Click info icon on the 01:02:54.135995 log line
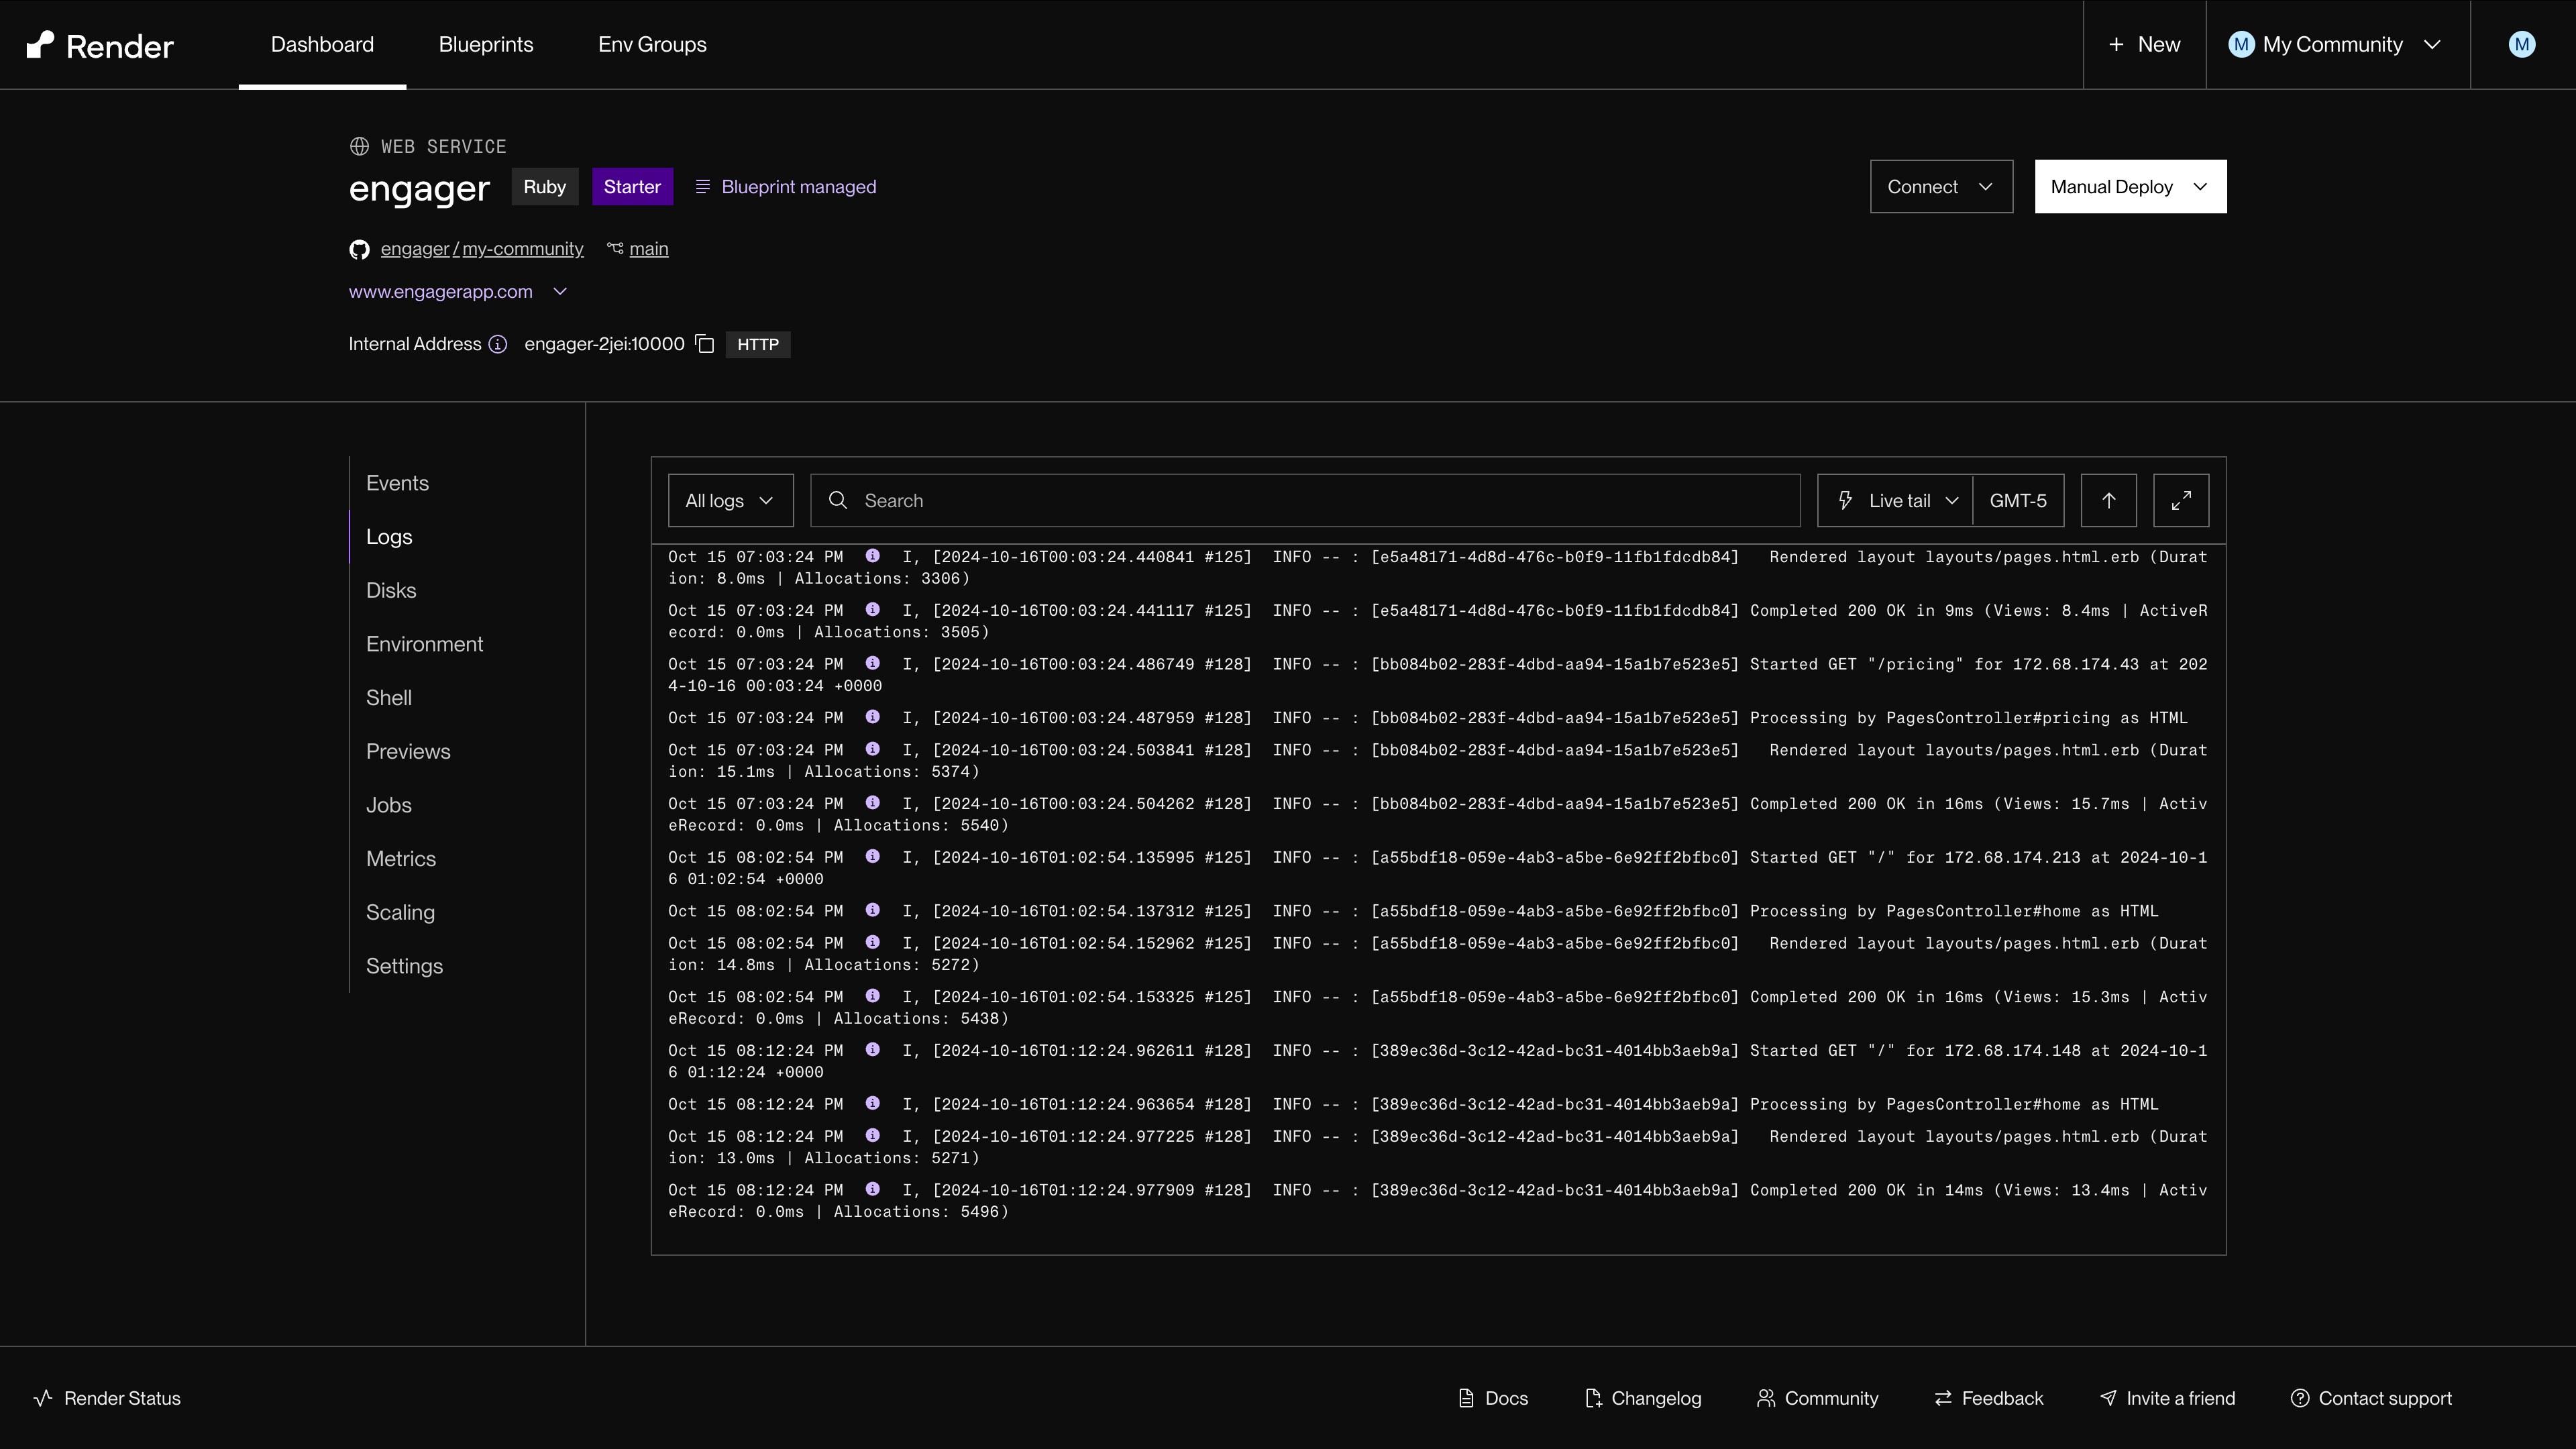 point(872,856)
